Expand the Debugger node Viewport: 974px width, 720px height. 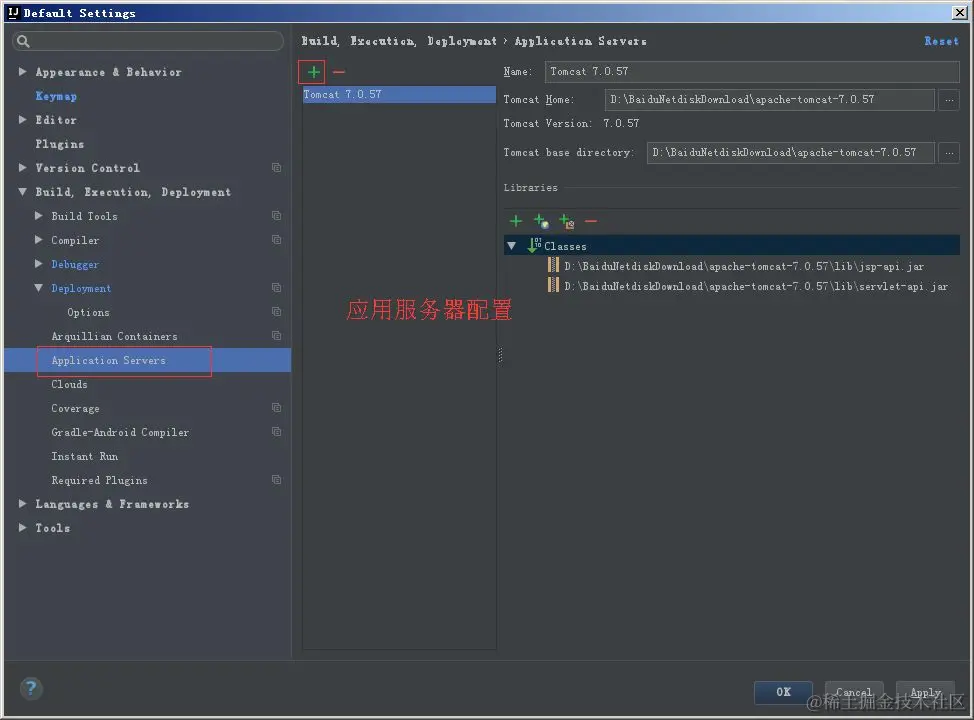[x=39, y=263]
